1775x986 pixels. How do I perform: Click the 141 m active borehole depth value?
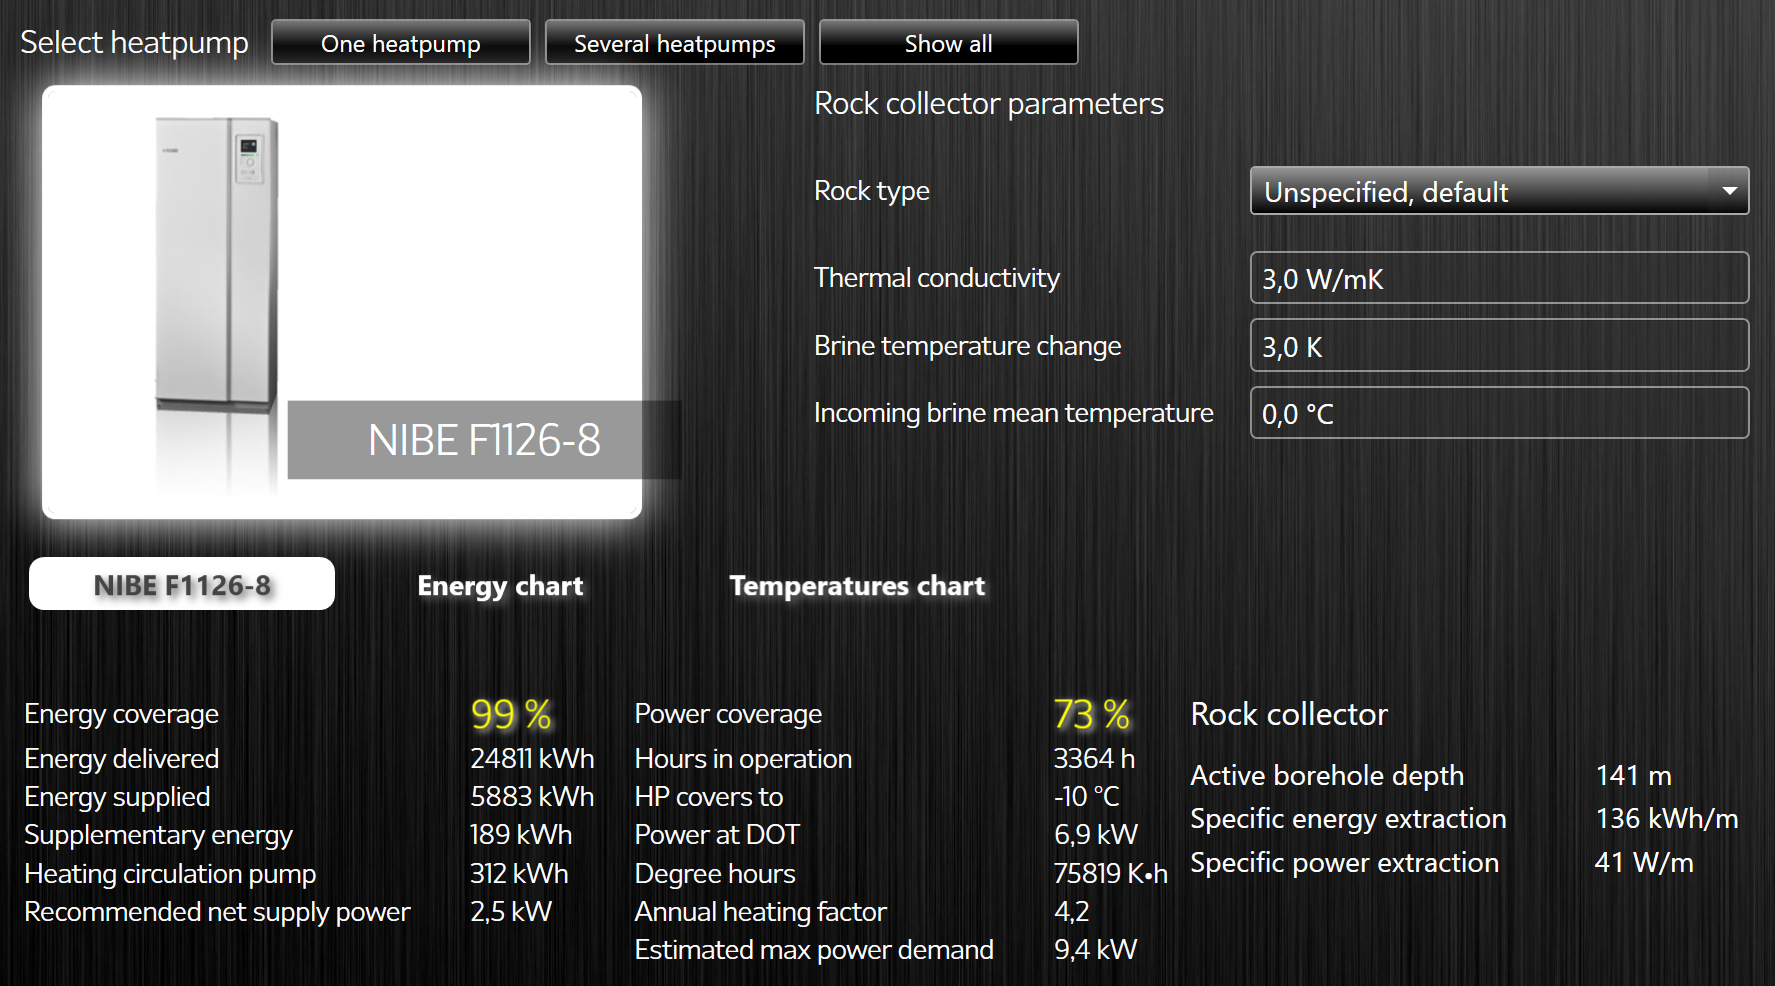click(x=1634, y=776)
